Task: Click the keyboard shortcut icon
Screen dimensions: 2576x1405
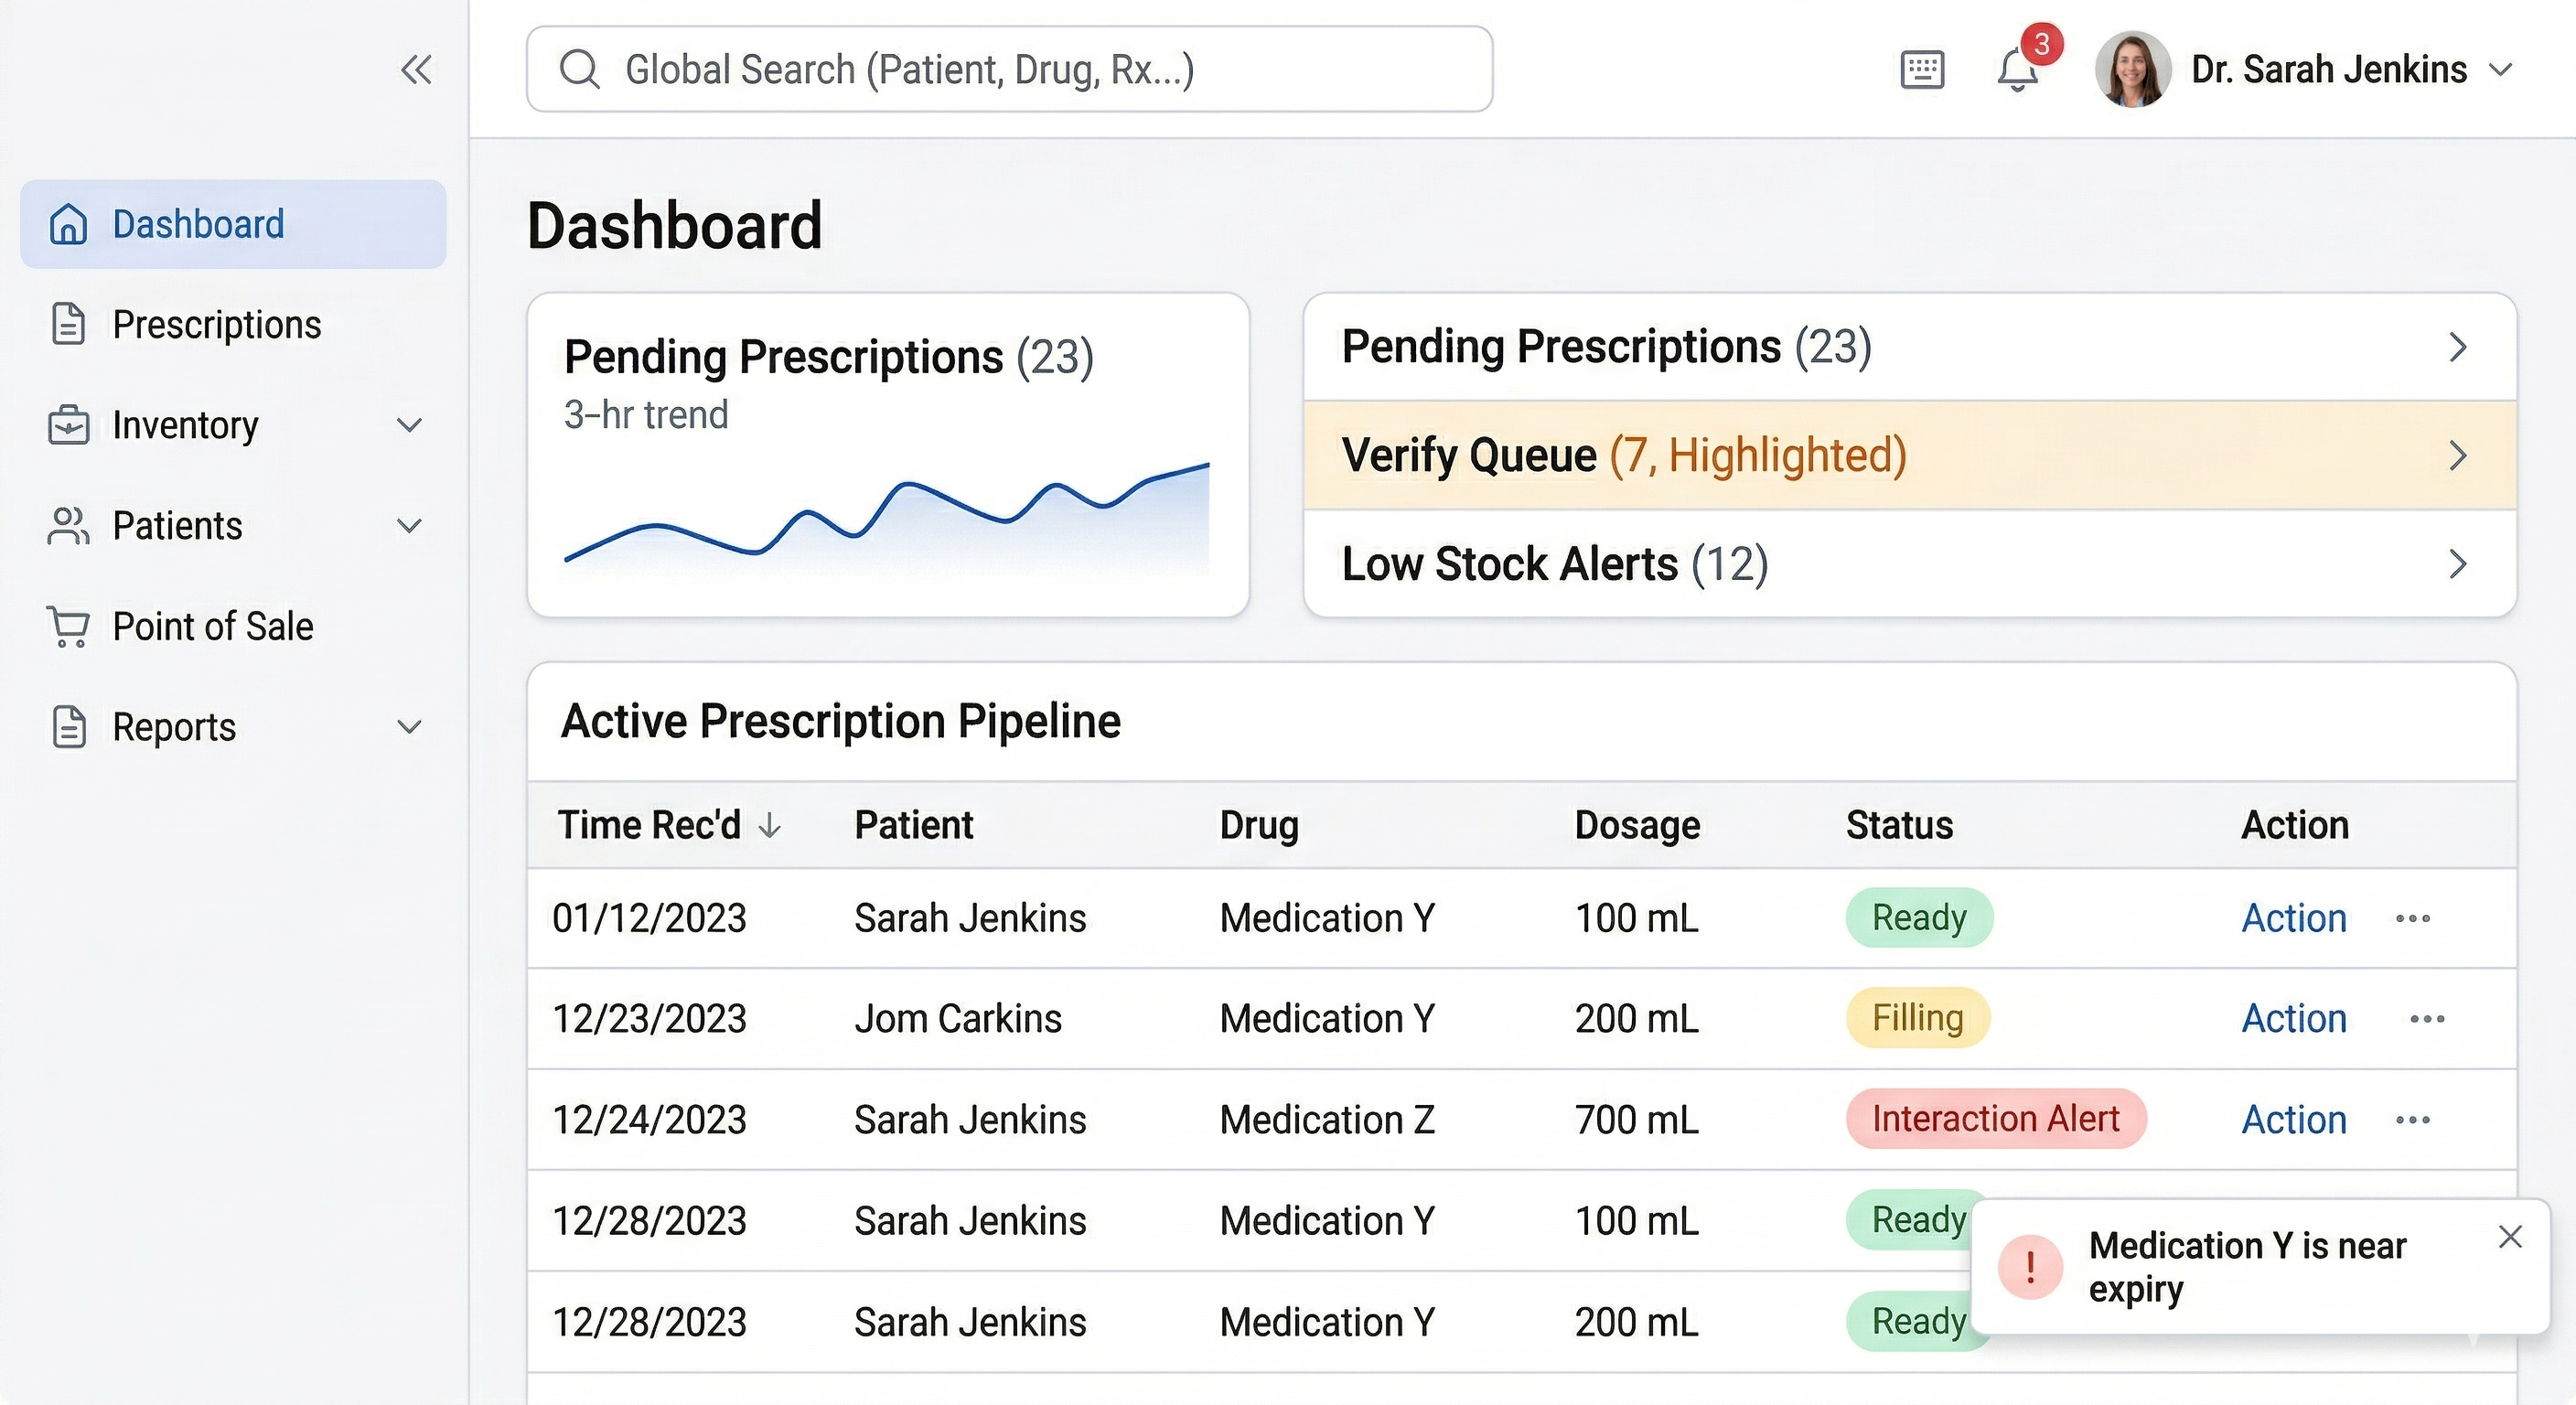Action: coord(1921,69)
